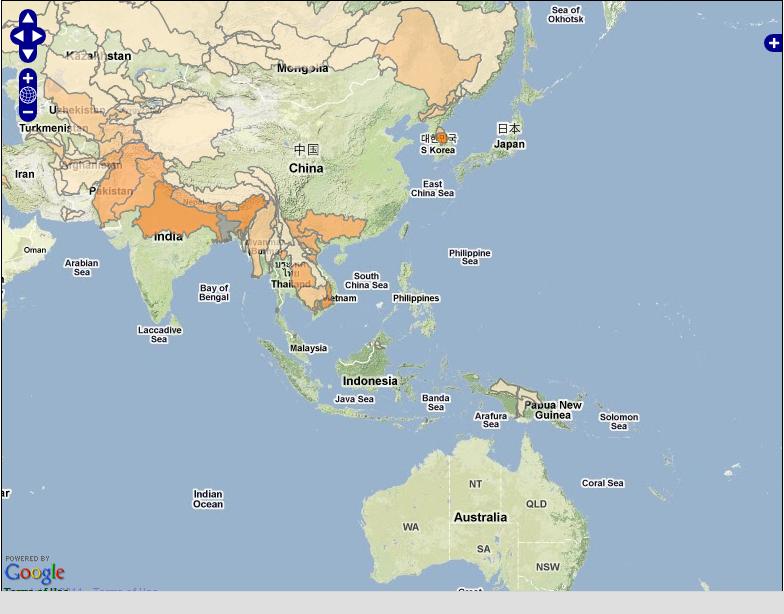
Task: Pan the map south with down arrow
Action: [x=28, y=55]
